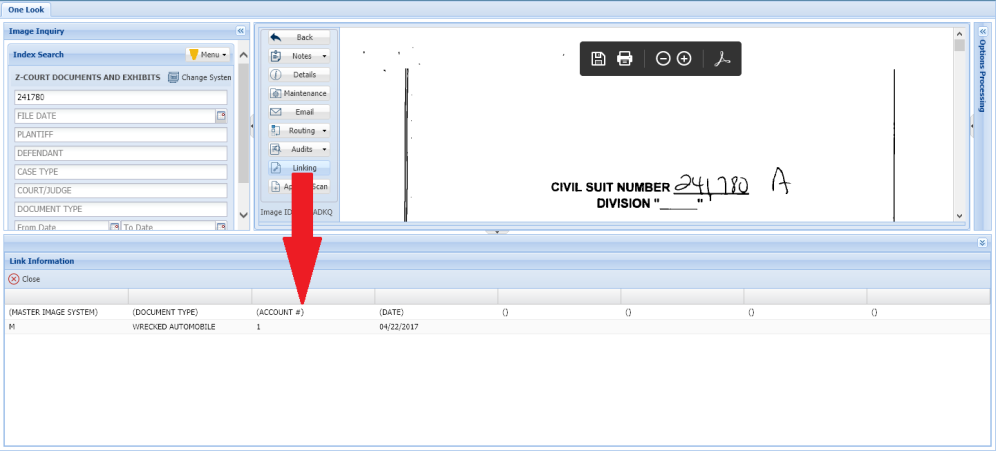Click the Maintenance button

click(x=298, y=93)
